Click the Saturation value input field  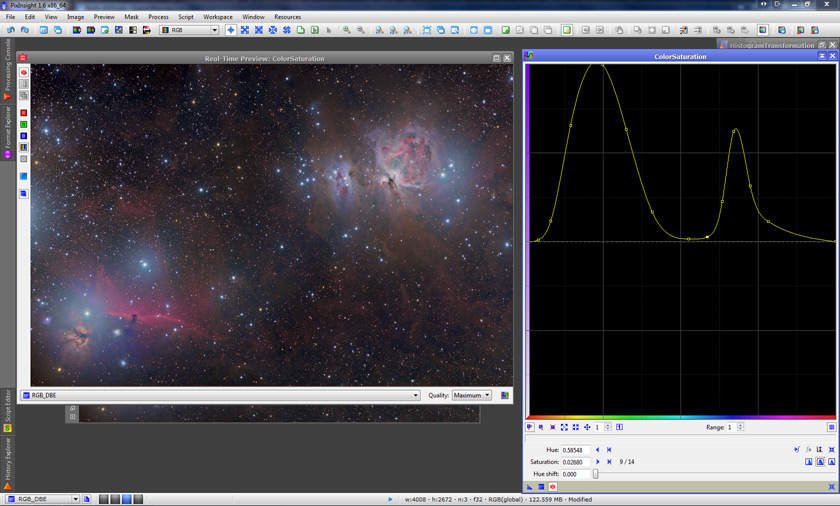click(576, 462)
